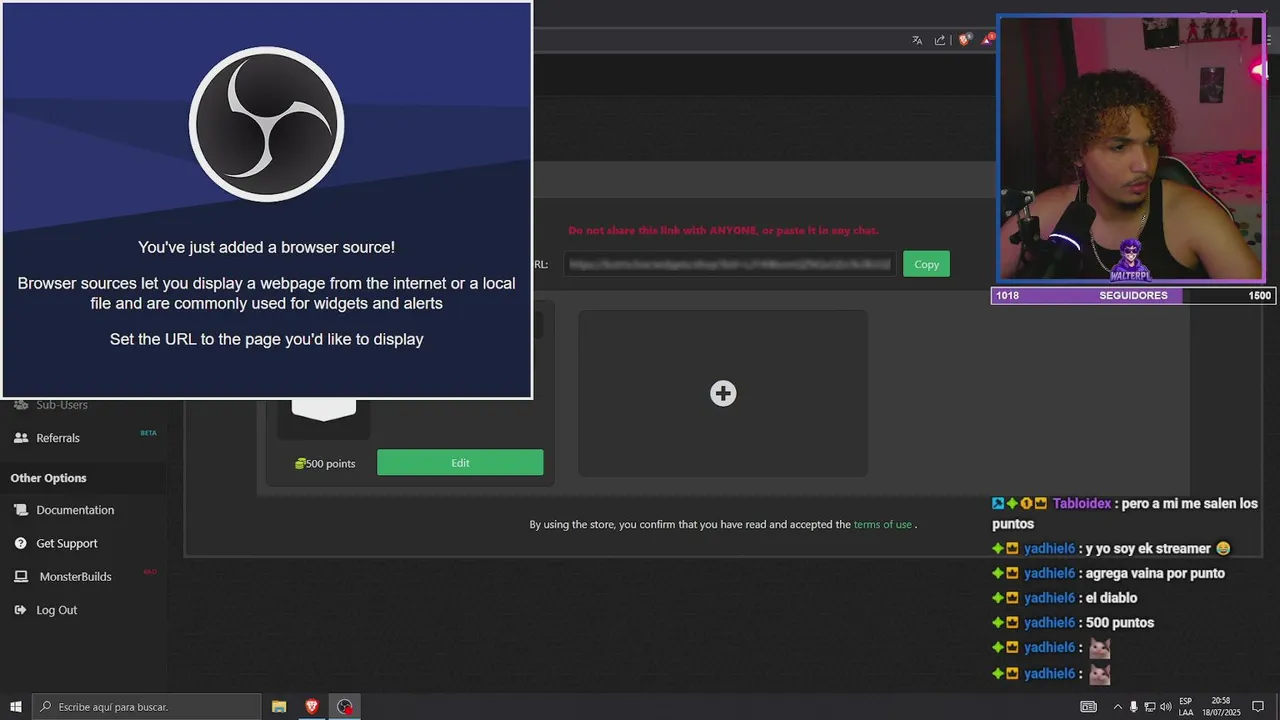This screenshot has width=1280, height=720.
Task: Click chat message 'el diablo'
Action: (x=1111, y=598)
